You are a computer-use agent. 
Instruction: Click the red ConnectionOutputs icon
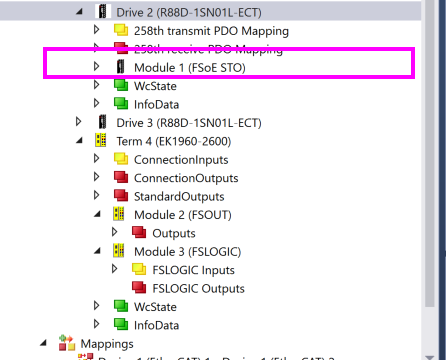point(121,177)
